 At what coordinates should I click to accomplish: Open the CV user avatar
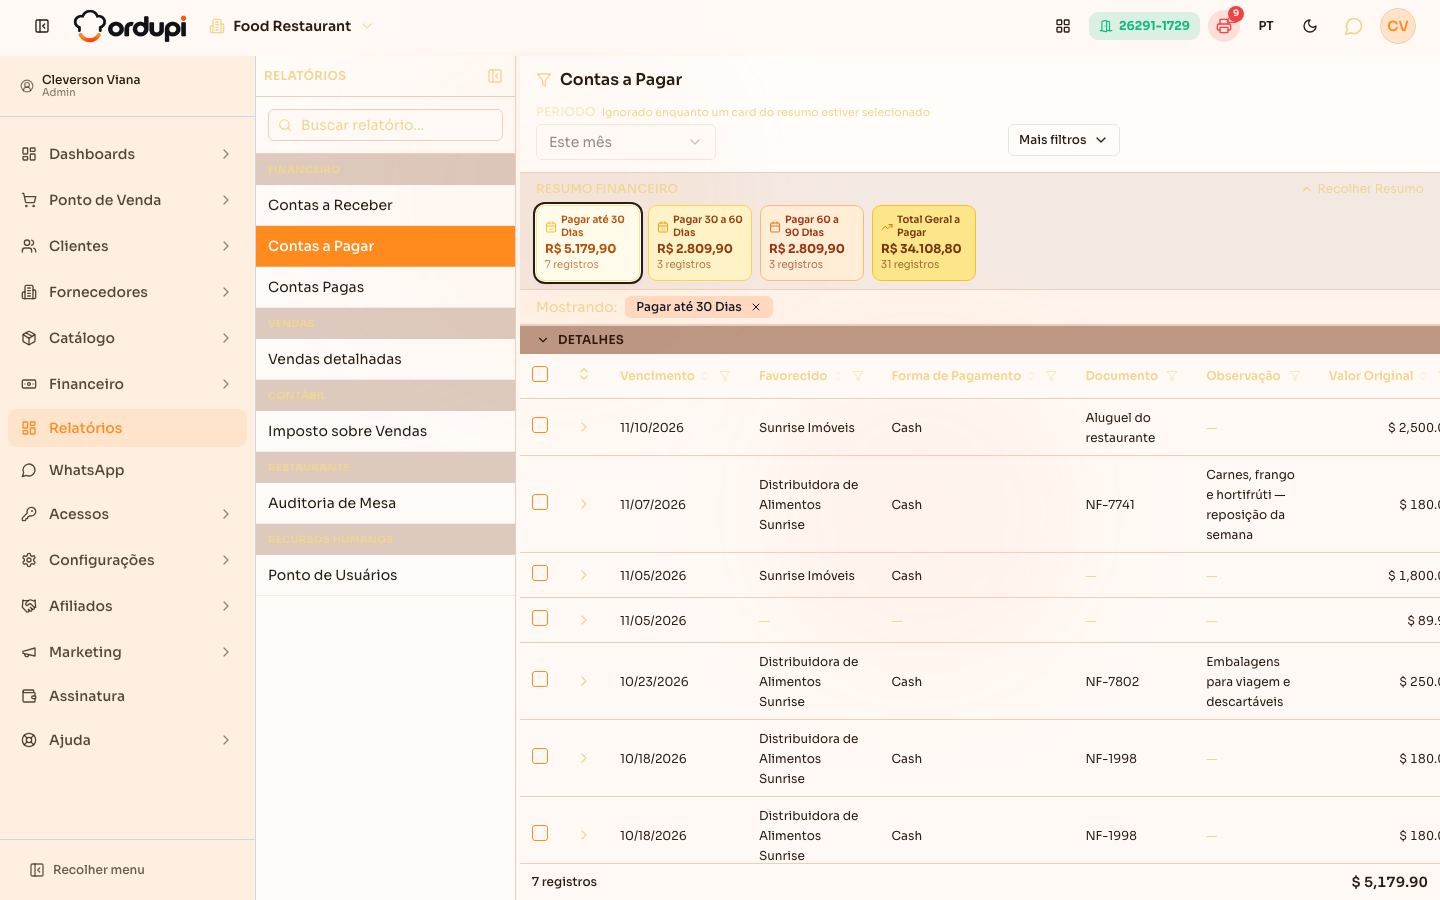1398,26
